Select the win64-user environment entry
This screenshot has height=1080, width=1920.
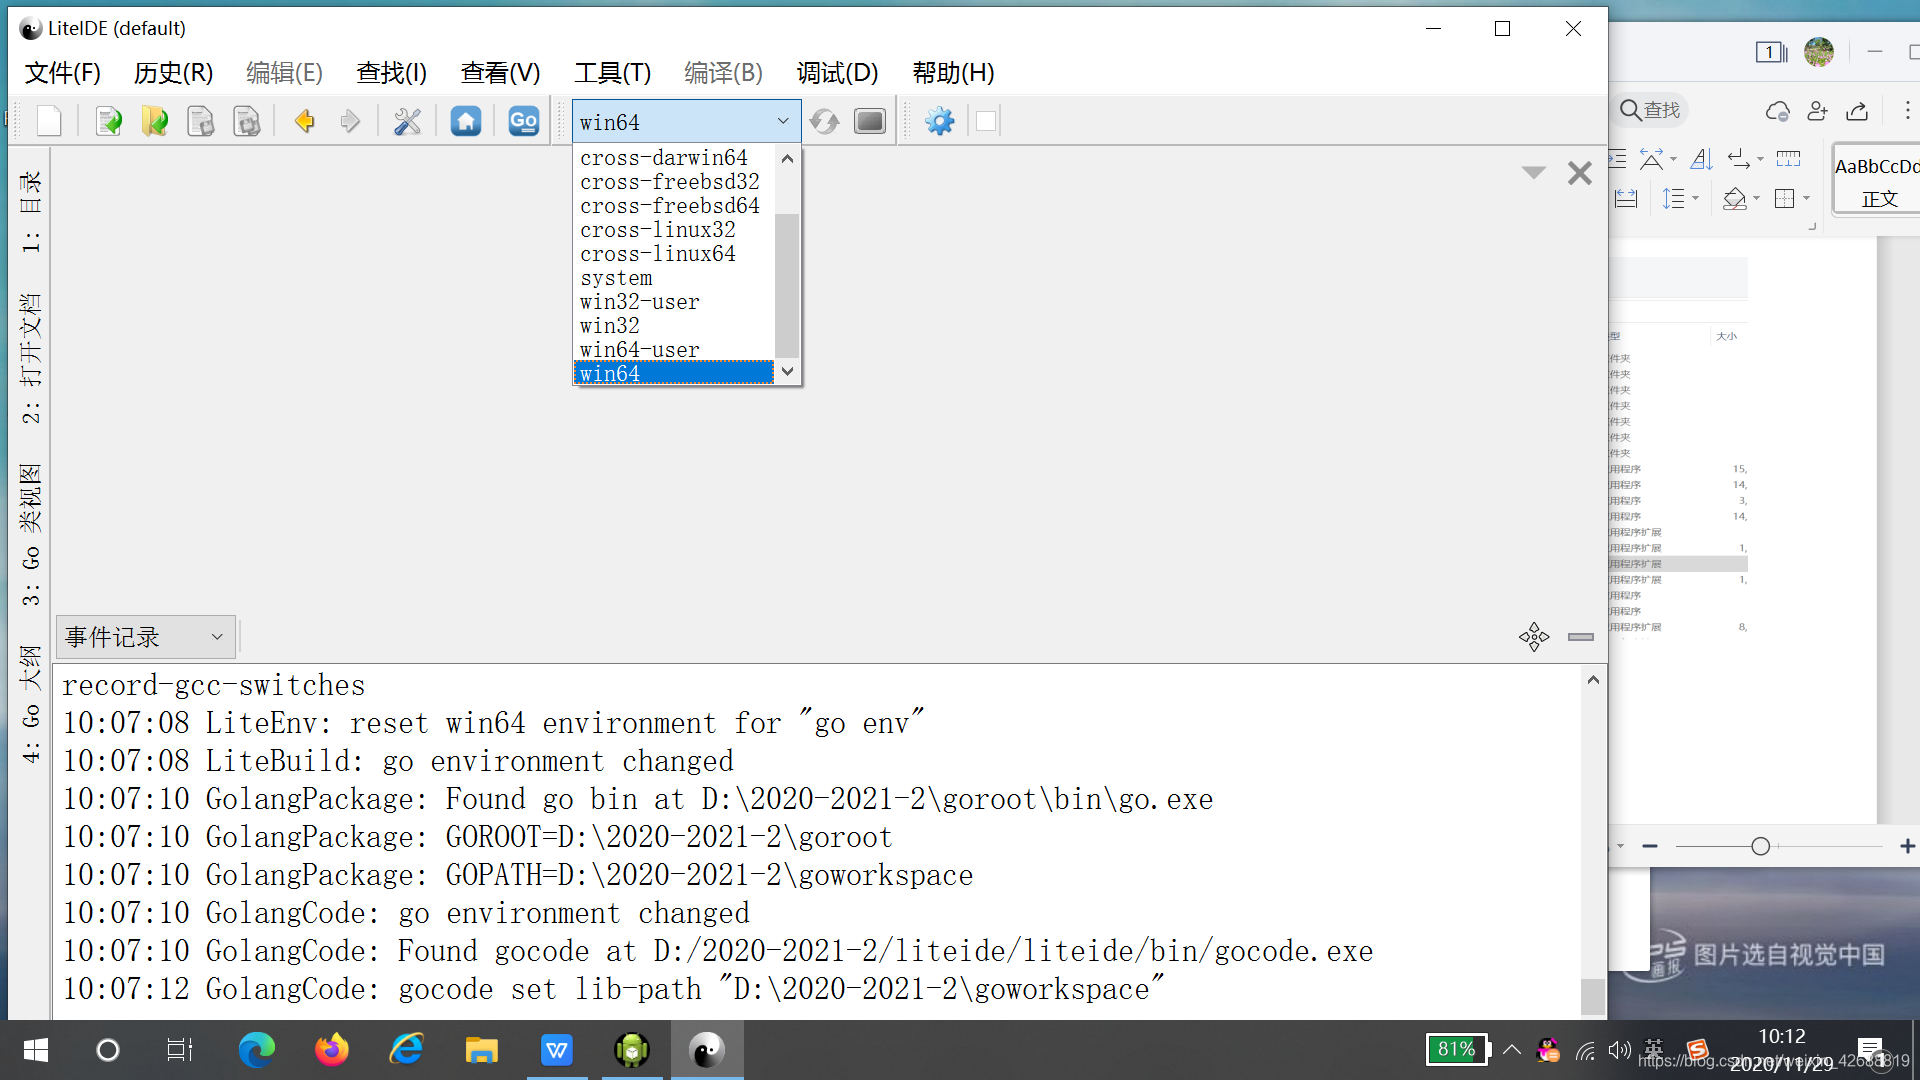coord(674,350)
